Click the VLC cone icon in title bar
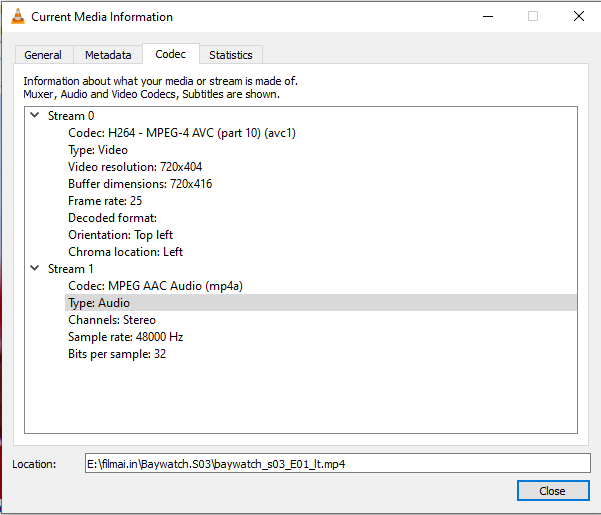601x515 pixels. click(x=18, y=16)
